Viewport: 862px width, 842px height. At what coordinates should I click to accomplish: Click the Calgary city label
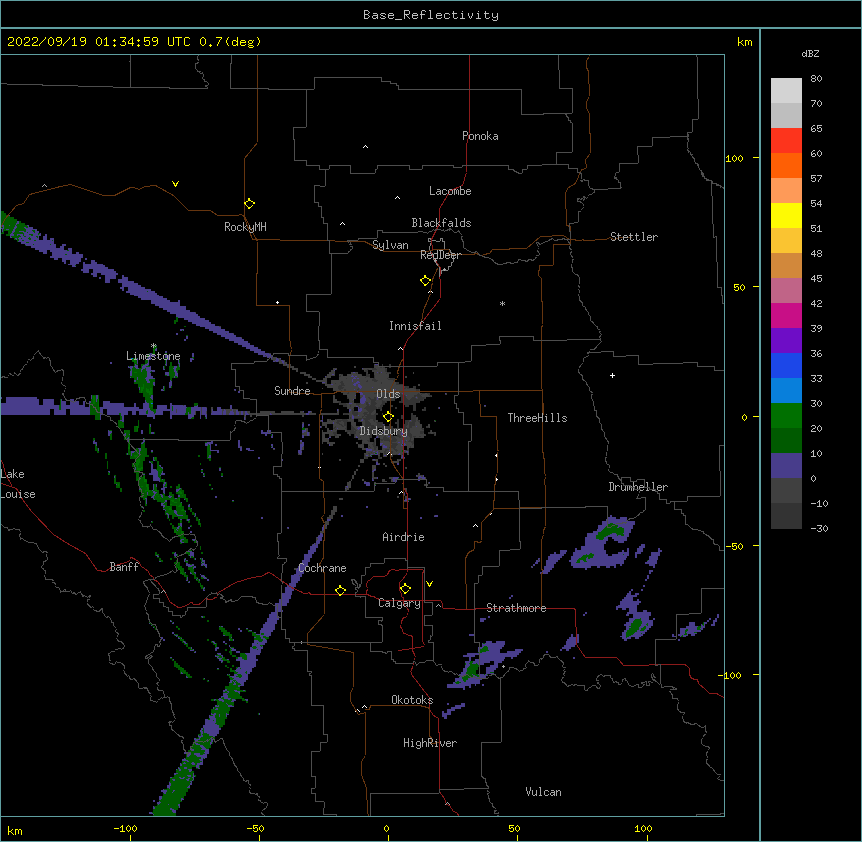pyautogui.click(x=399, y=603)
